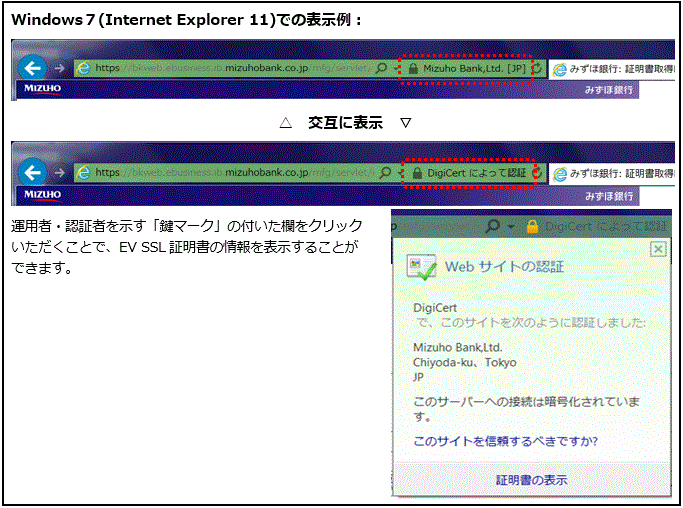Select the みずほ銀行 tab beside the Mizuho Bank,Ltd. [JP] bar
Viewport: 683px width, 508px height.
click(613, 69)
